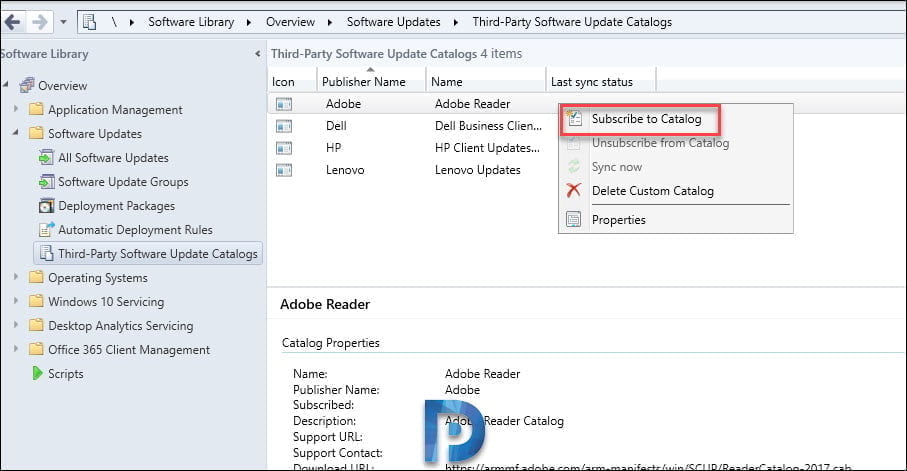
Task: Sort by the Icon column header
Action: click(x=292, y=82)
